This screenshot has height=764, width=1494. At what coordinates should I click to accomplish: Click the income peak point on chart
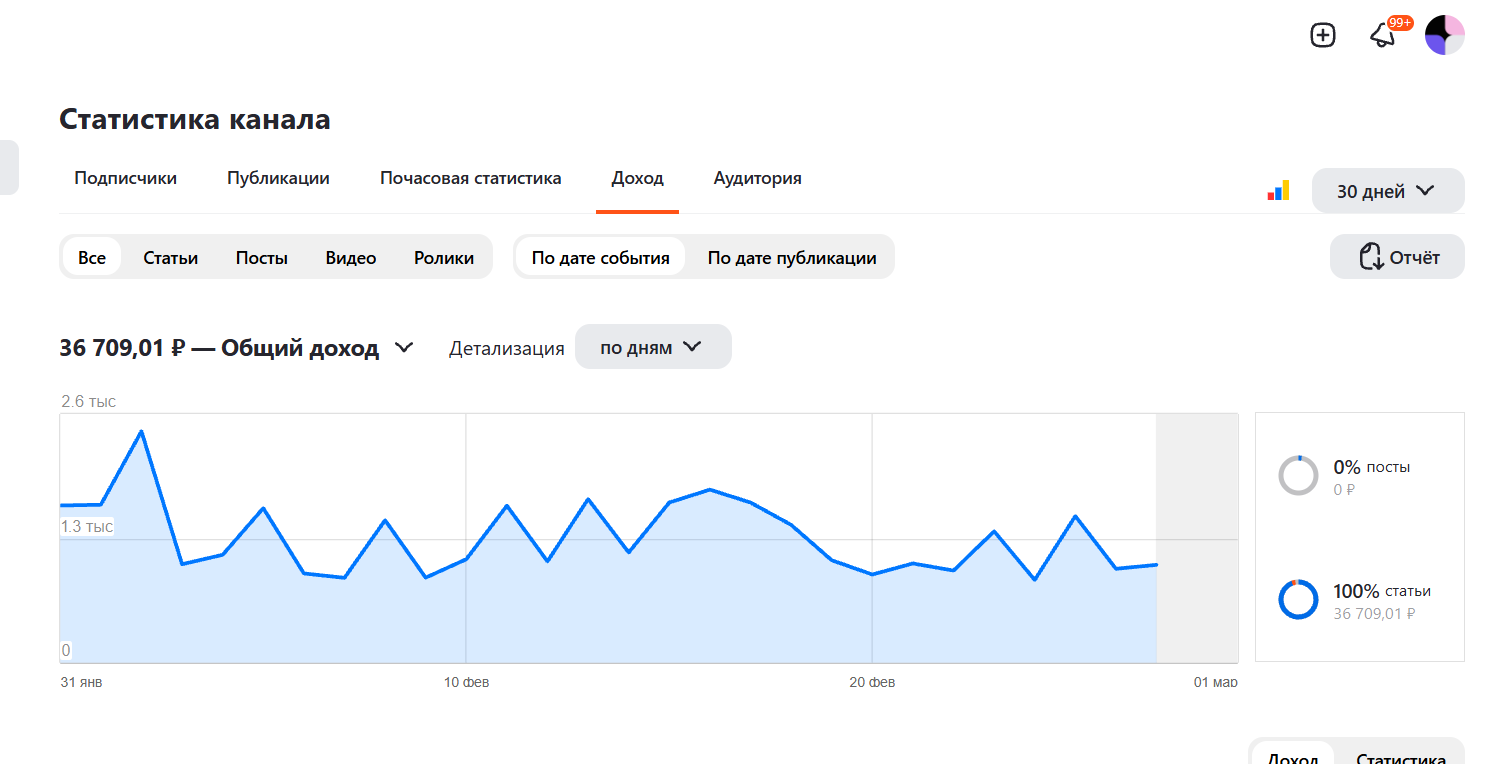pyautogui.click(x=142, y=431)
